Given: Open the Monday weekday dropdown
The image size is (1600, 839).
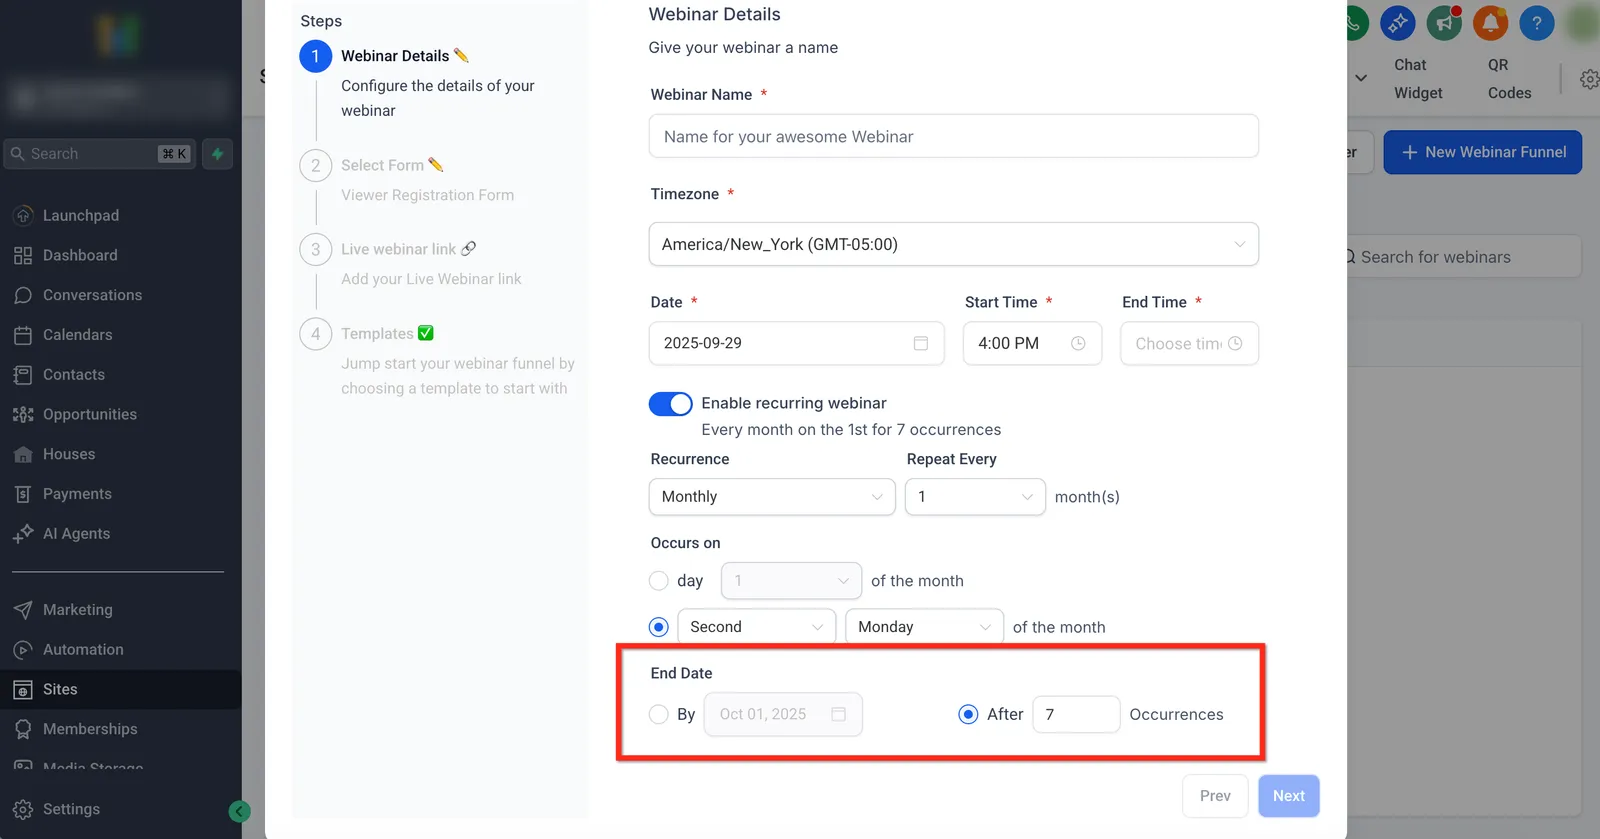Looking at the screenshot, I should (x=924, y=627).
